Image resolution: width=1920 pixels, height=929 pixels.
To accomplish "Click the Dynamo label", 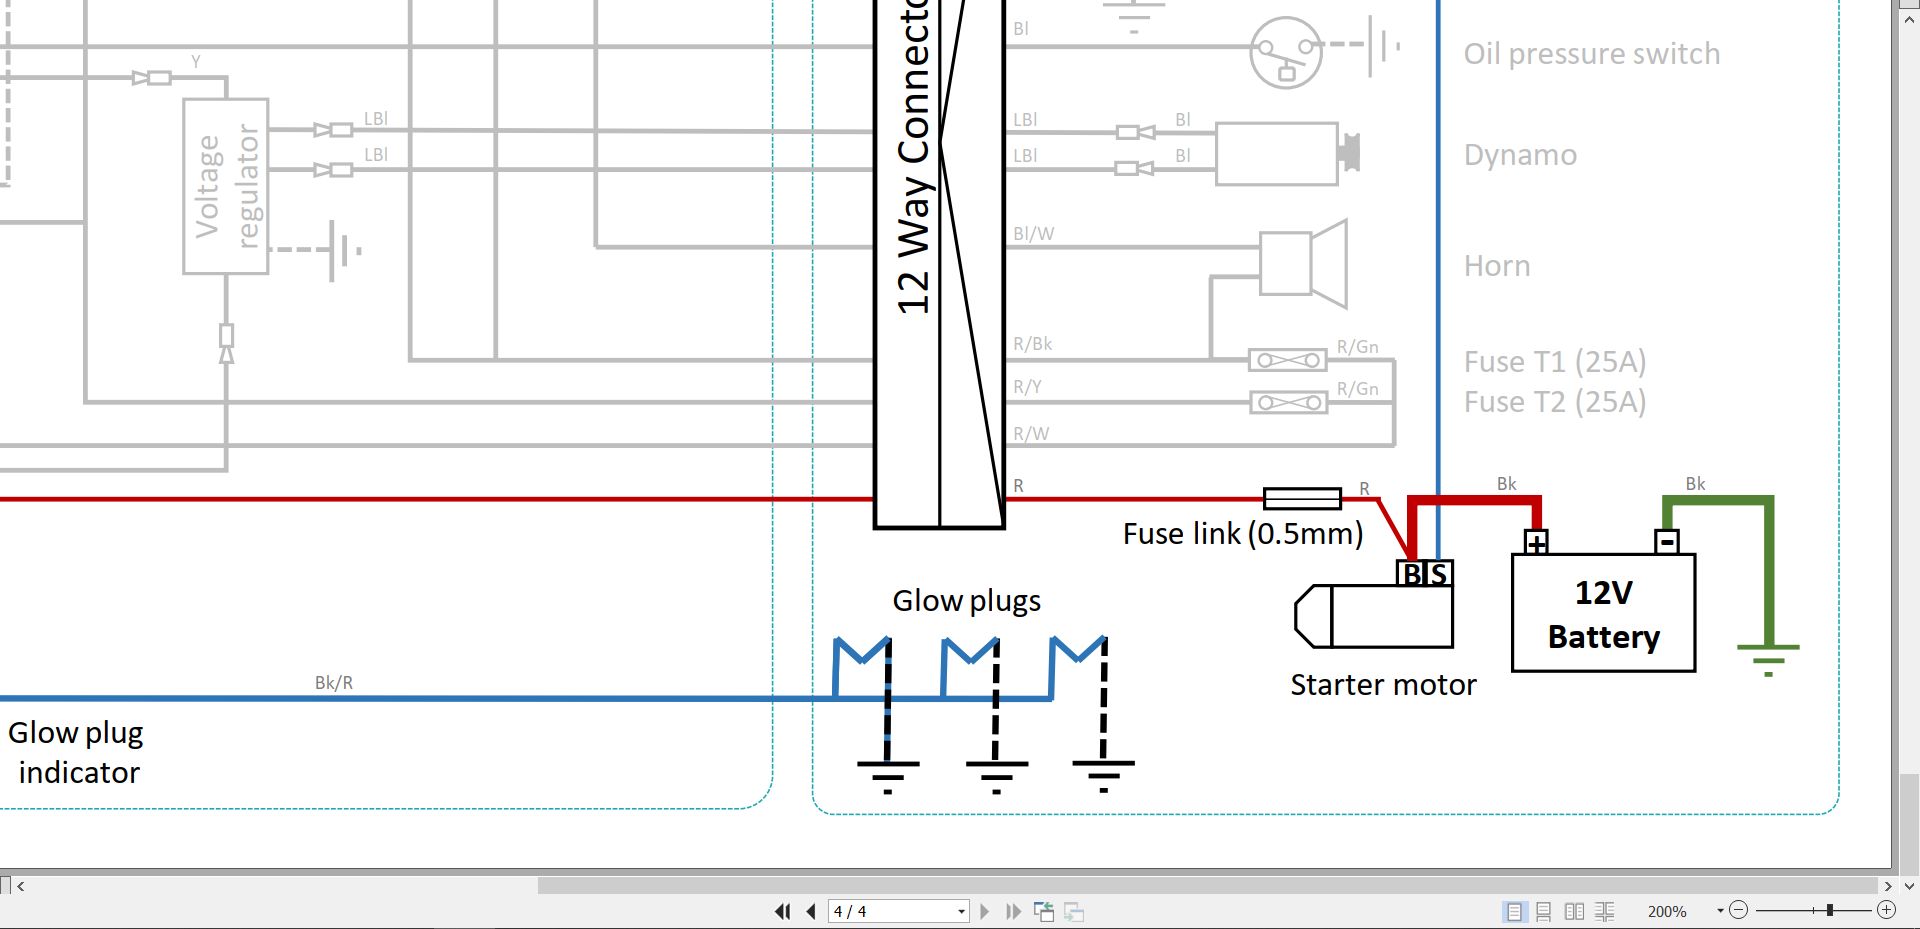I will (x=1520, y=155).
